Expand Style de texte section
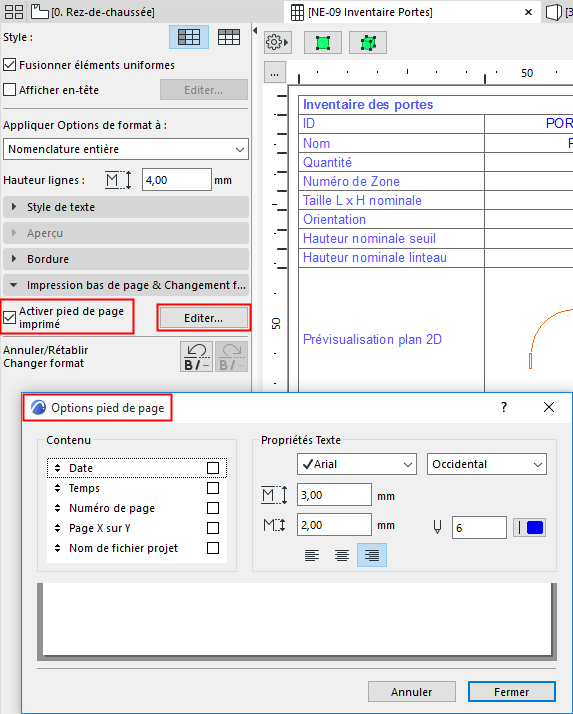The height and width of the screenshot is (714, 573). (126, 207)
